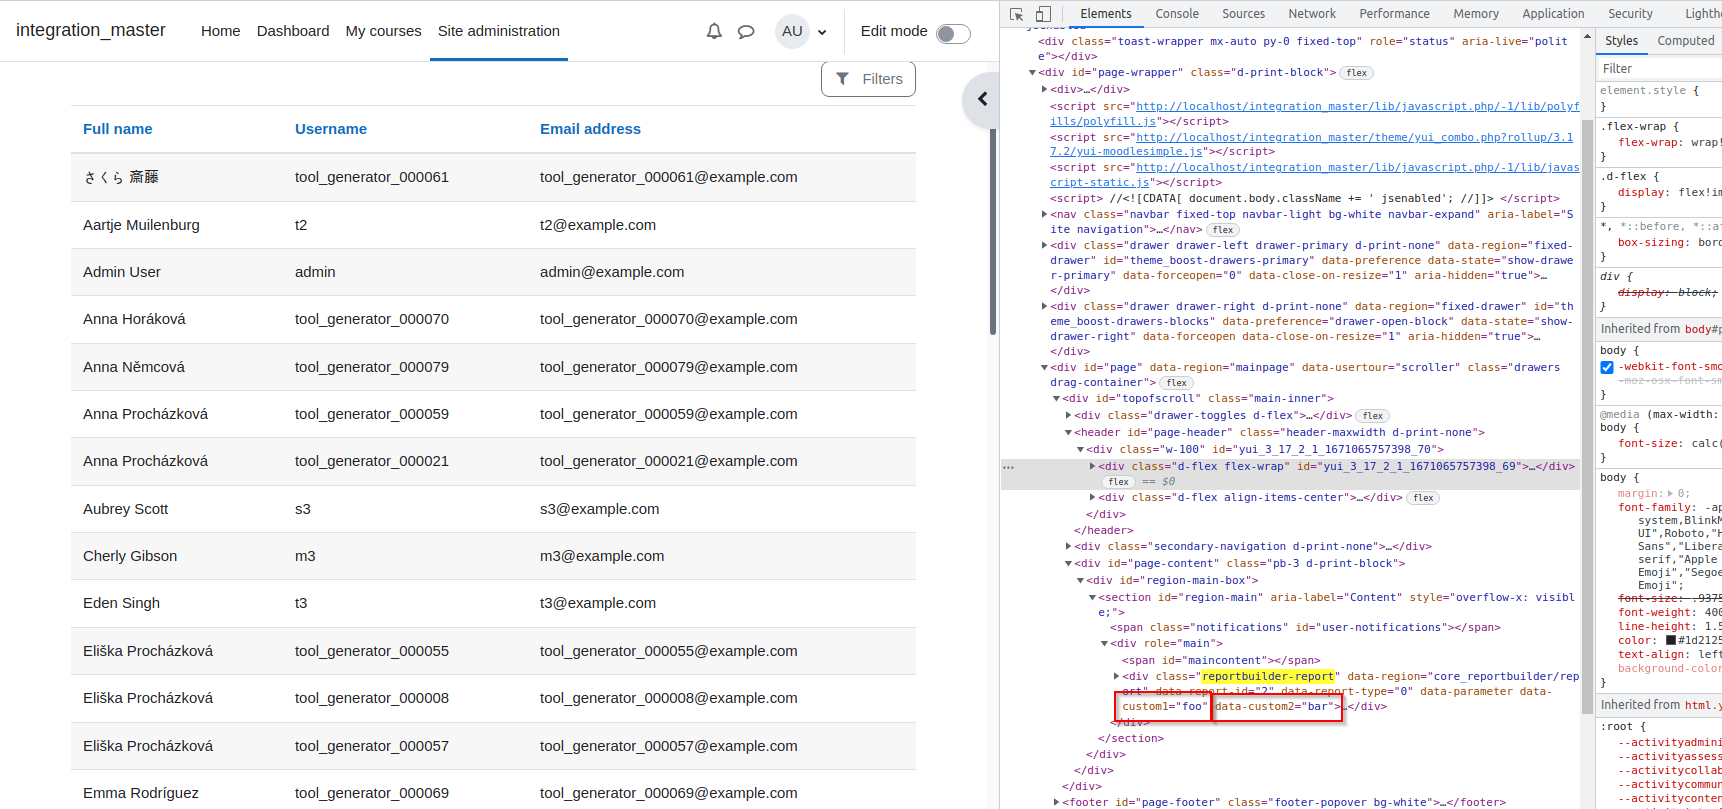Open the Memory tab in DevTools
This screenshot has height=809, width=1722.
1476,14
